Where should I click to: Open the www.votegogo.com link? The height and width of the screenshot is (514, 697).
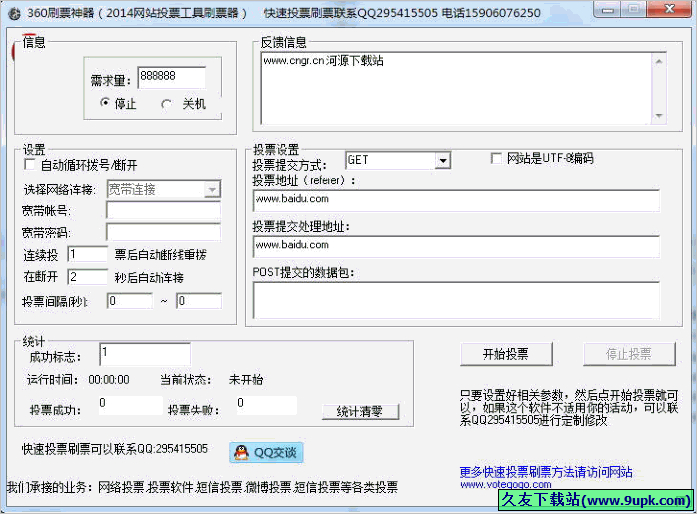(x=505, y=485)
